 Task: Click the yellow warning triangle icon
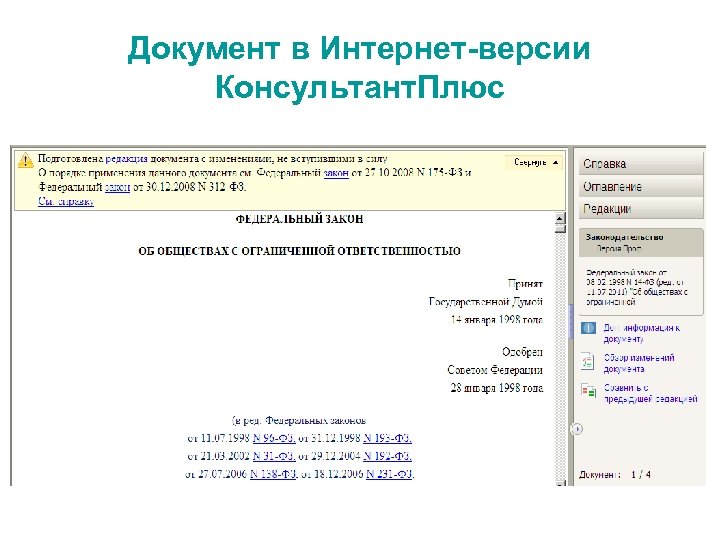pos(25,160)
